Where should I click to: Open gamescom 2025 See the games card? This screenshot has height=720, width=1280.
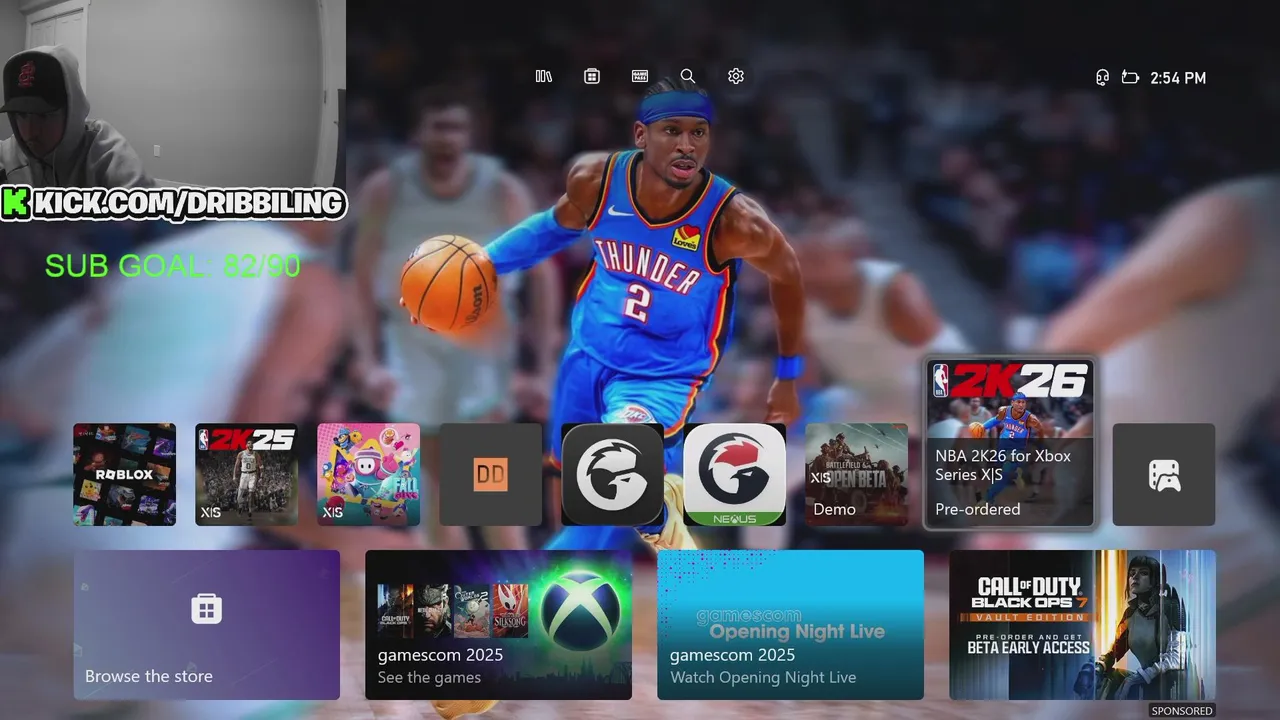point(498,625)
